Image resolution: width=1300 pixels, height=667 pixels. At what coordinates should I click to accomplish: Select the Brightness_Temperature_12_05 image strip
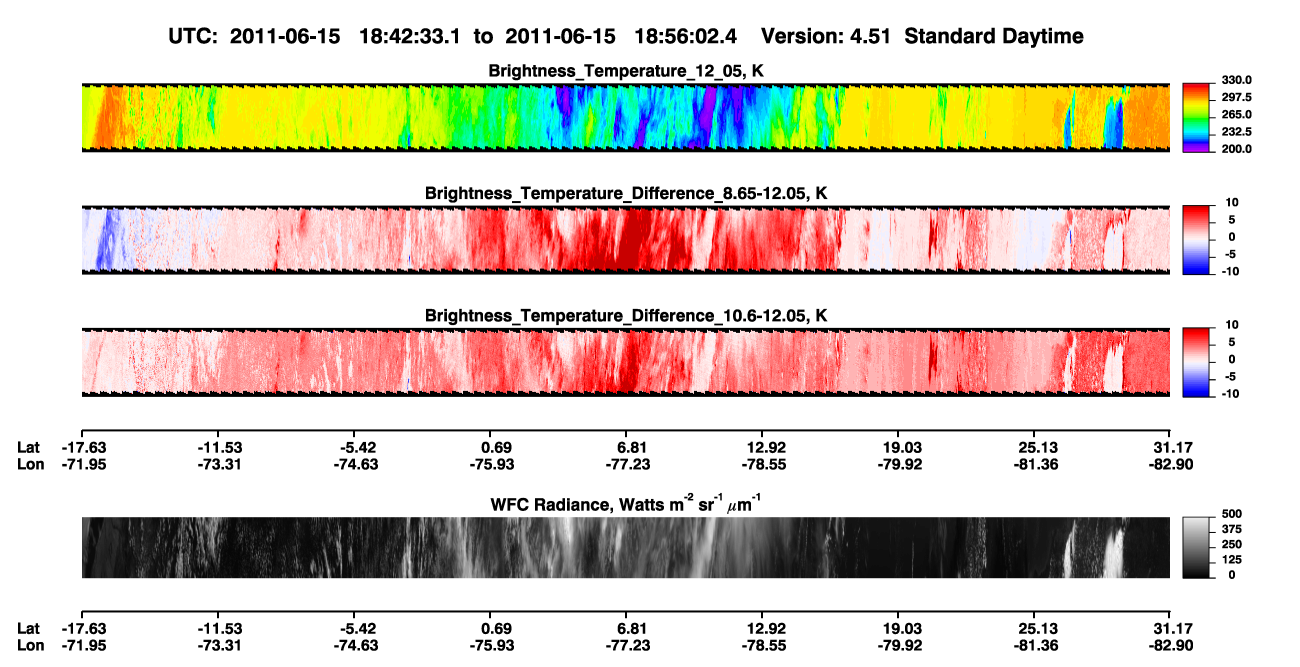(x=625, y=117)
